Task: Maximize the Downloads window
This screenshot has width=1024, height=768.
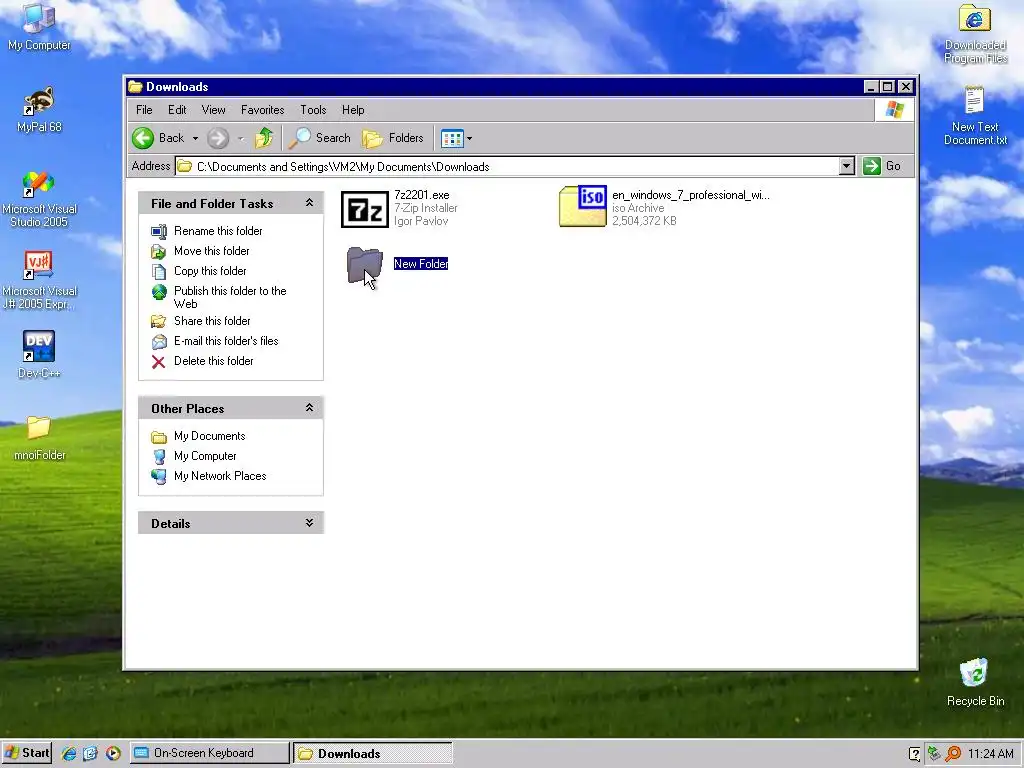Action: click(x=888, y=86)
